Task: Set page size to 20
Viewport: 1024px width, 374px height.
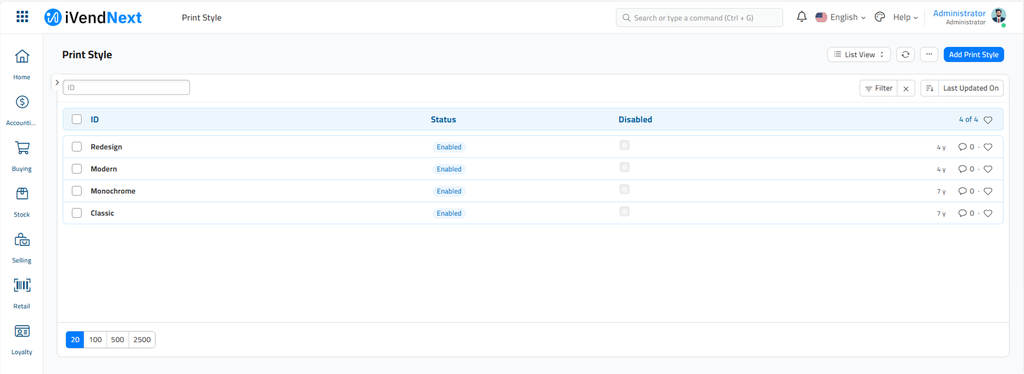Action: coord(75,340)
